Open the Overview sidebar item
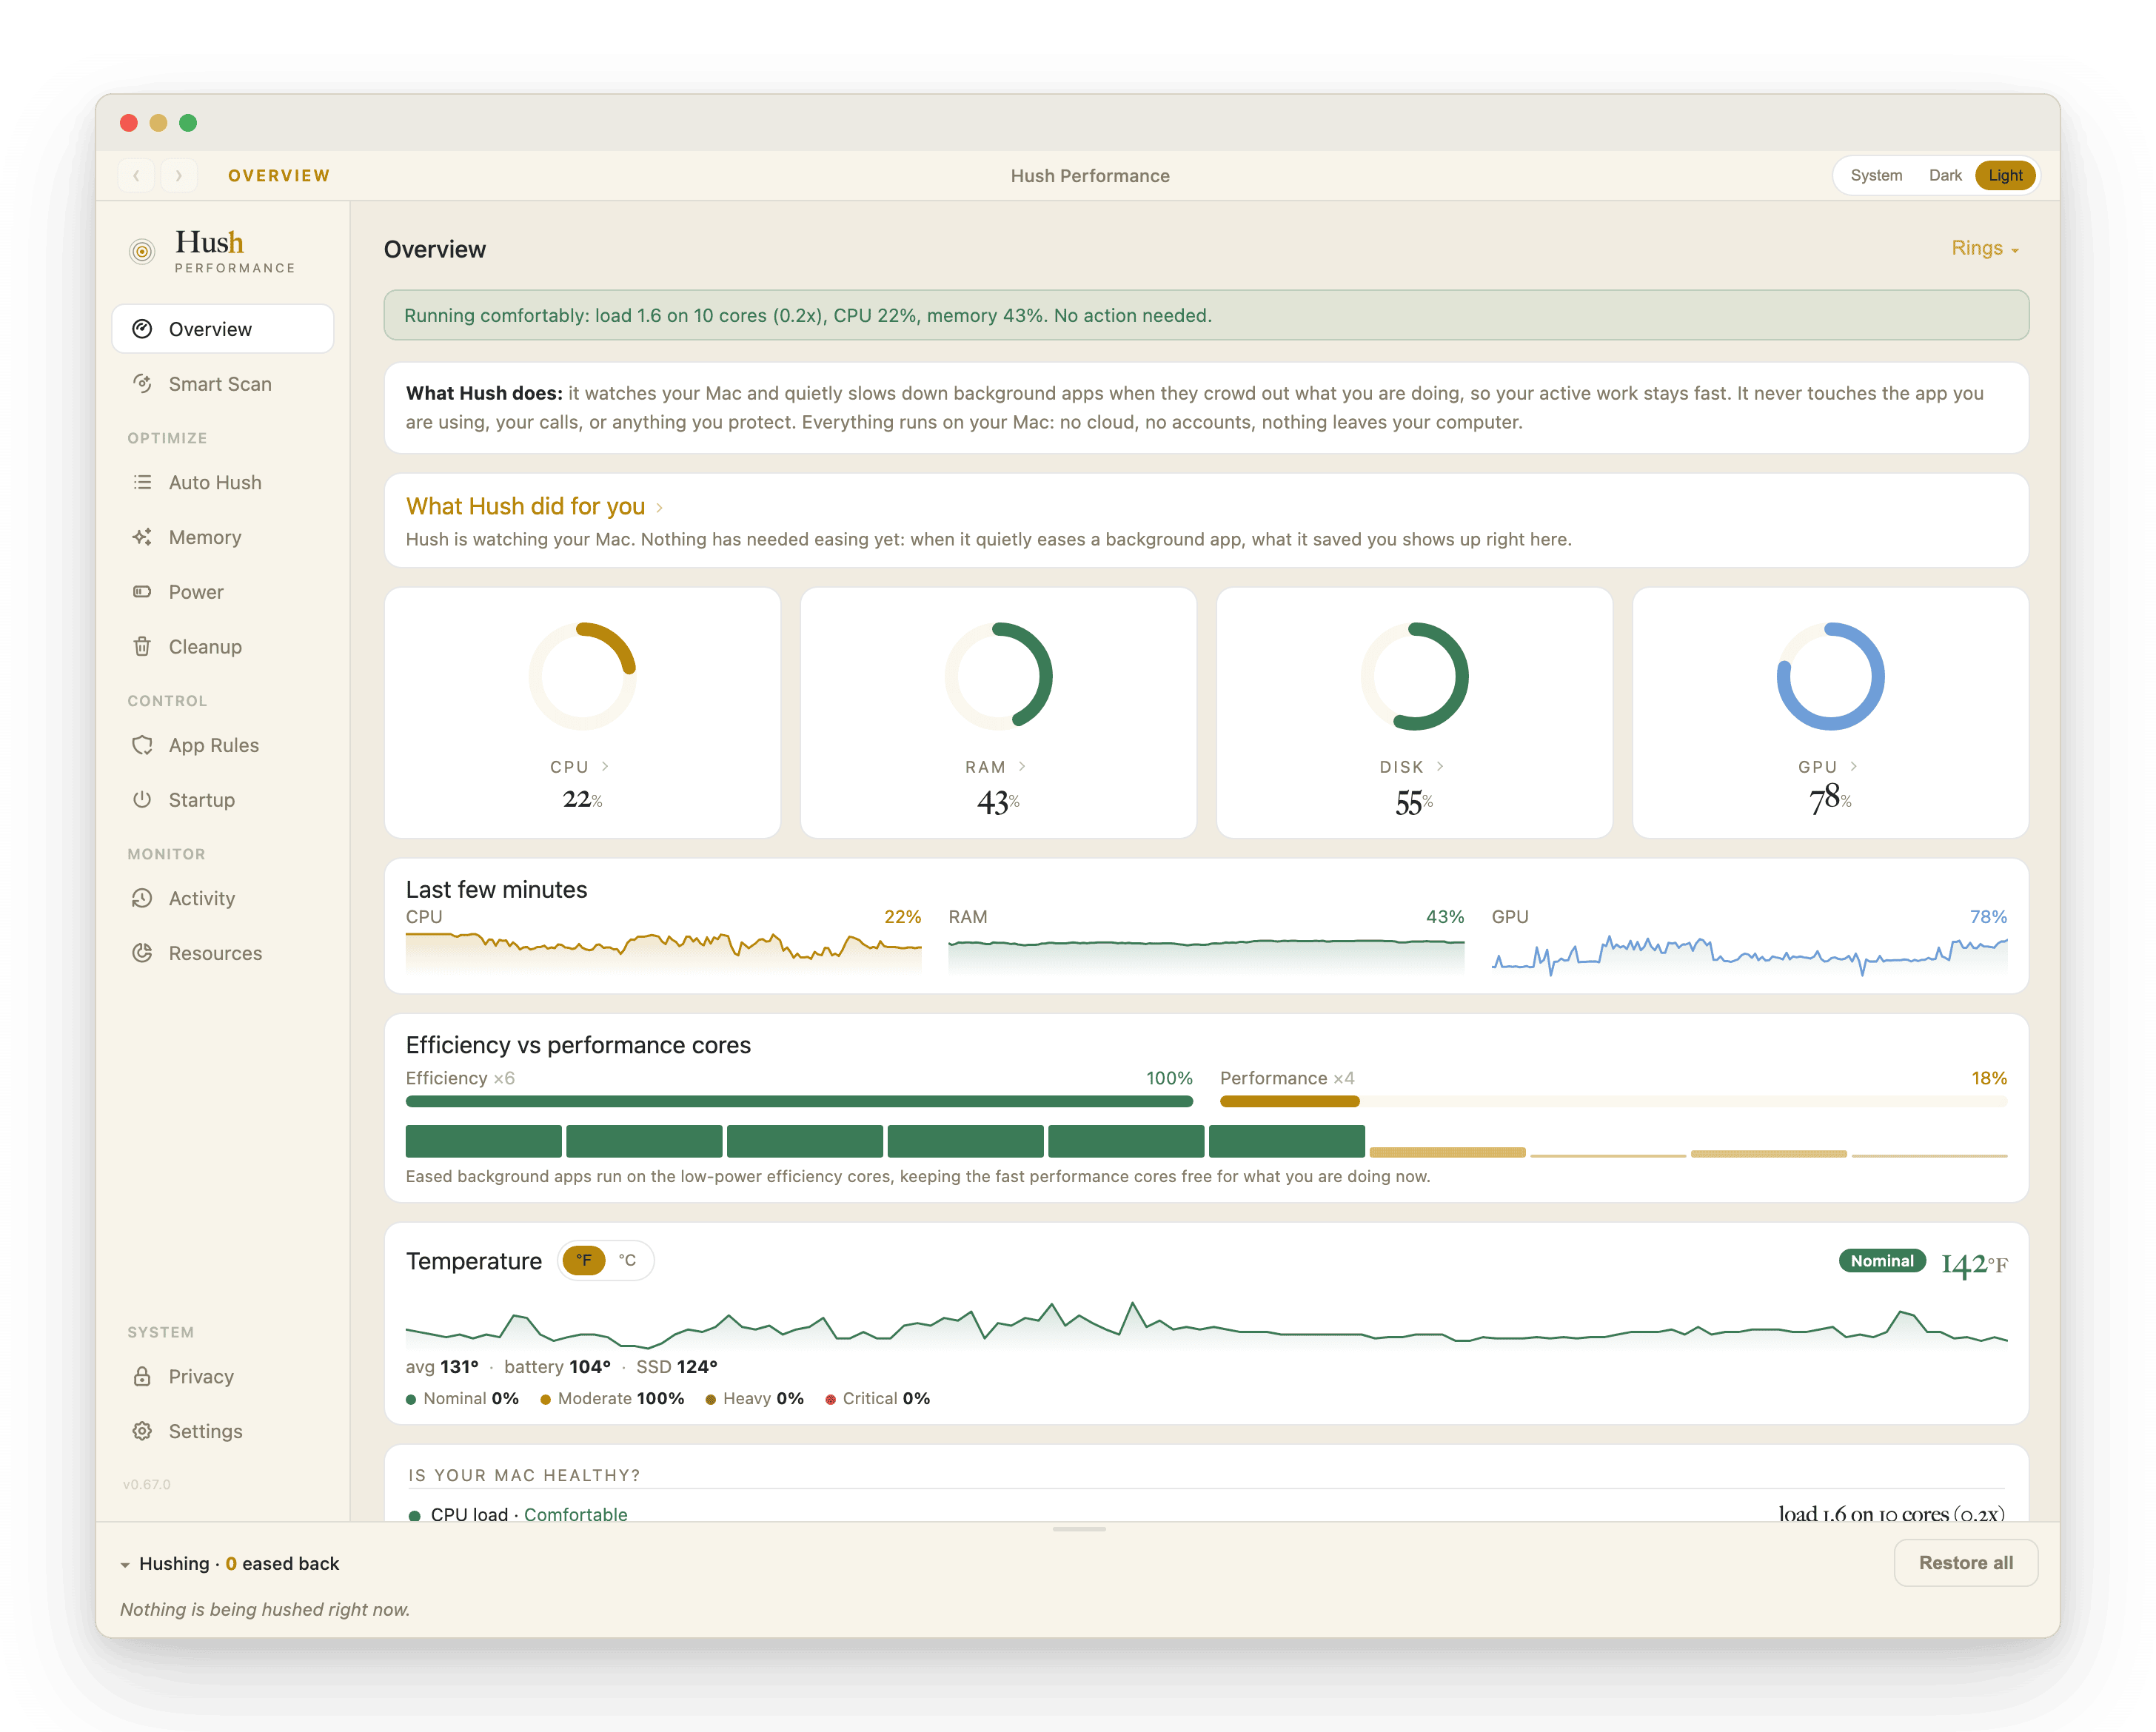 223,329
